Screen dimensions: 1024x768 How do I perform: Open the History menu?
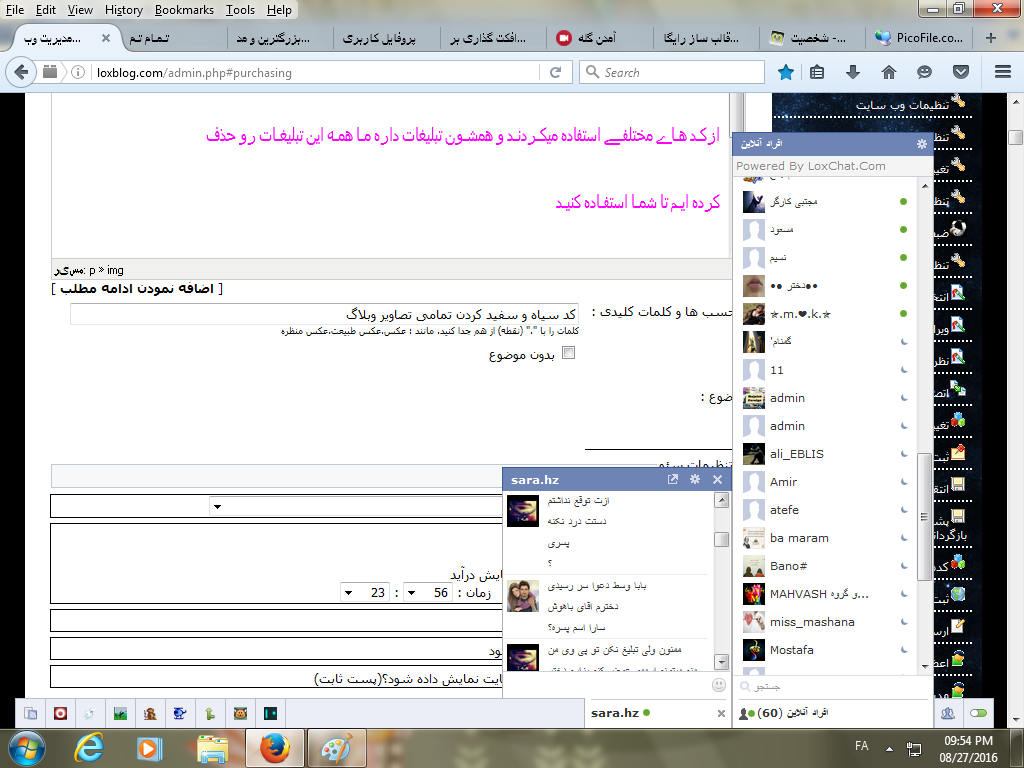123,10
